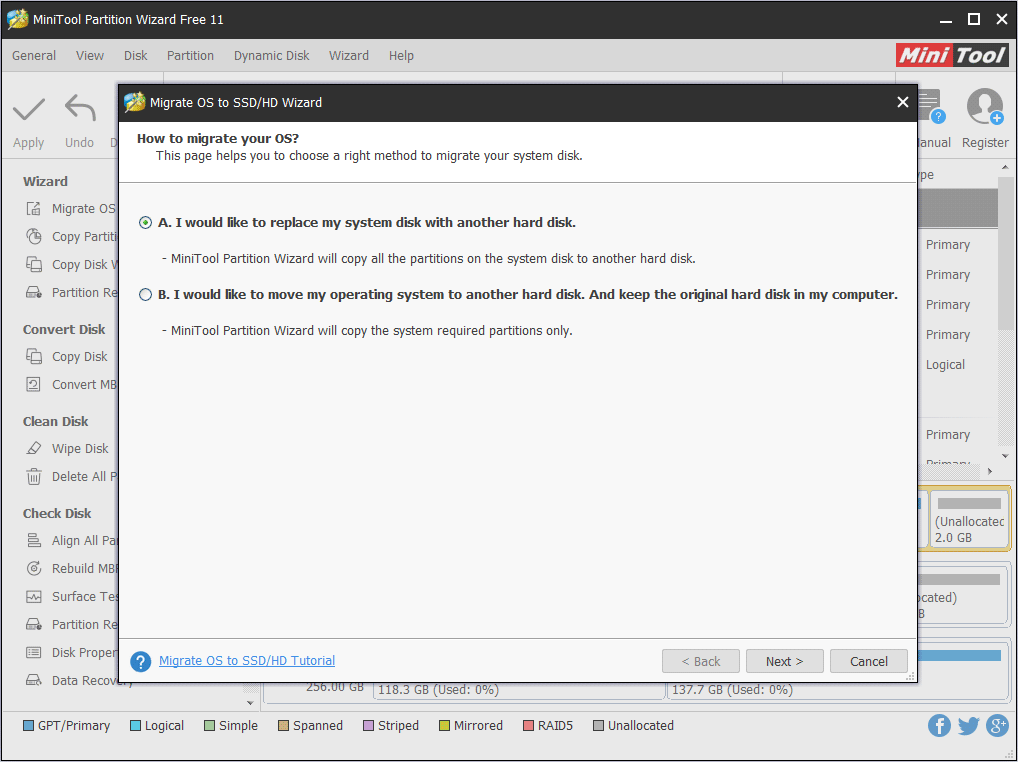Select the Unallocated 2.0 GB disk block
This screenshot has width=1018, height=762.
(x=969, y=520)
